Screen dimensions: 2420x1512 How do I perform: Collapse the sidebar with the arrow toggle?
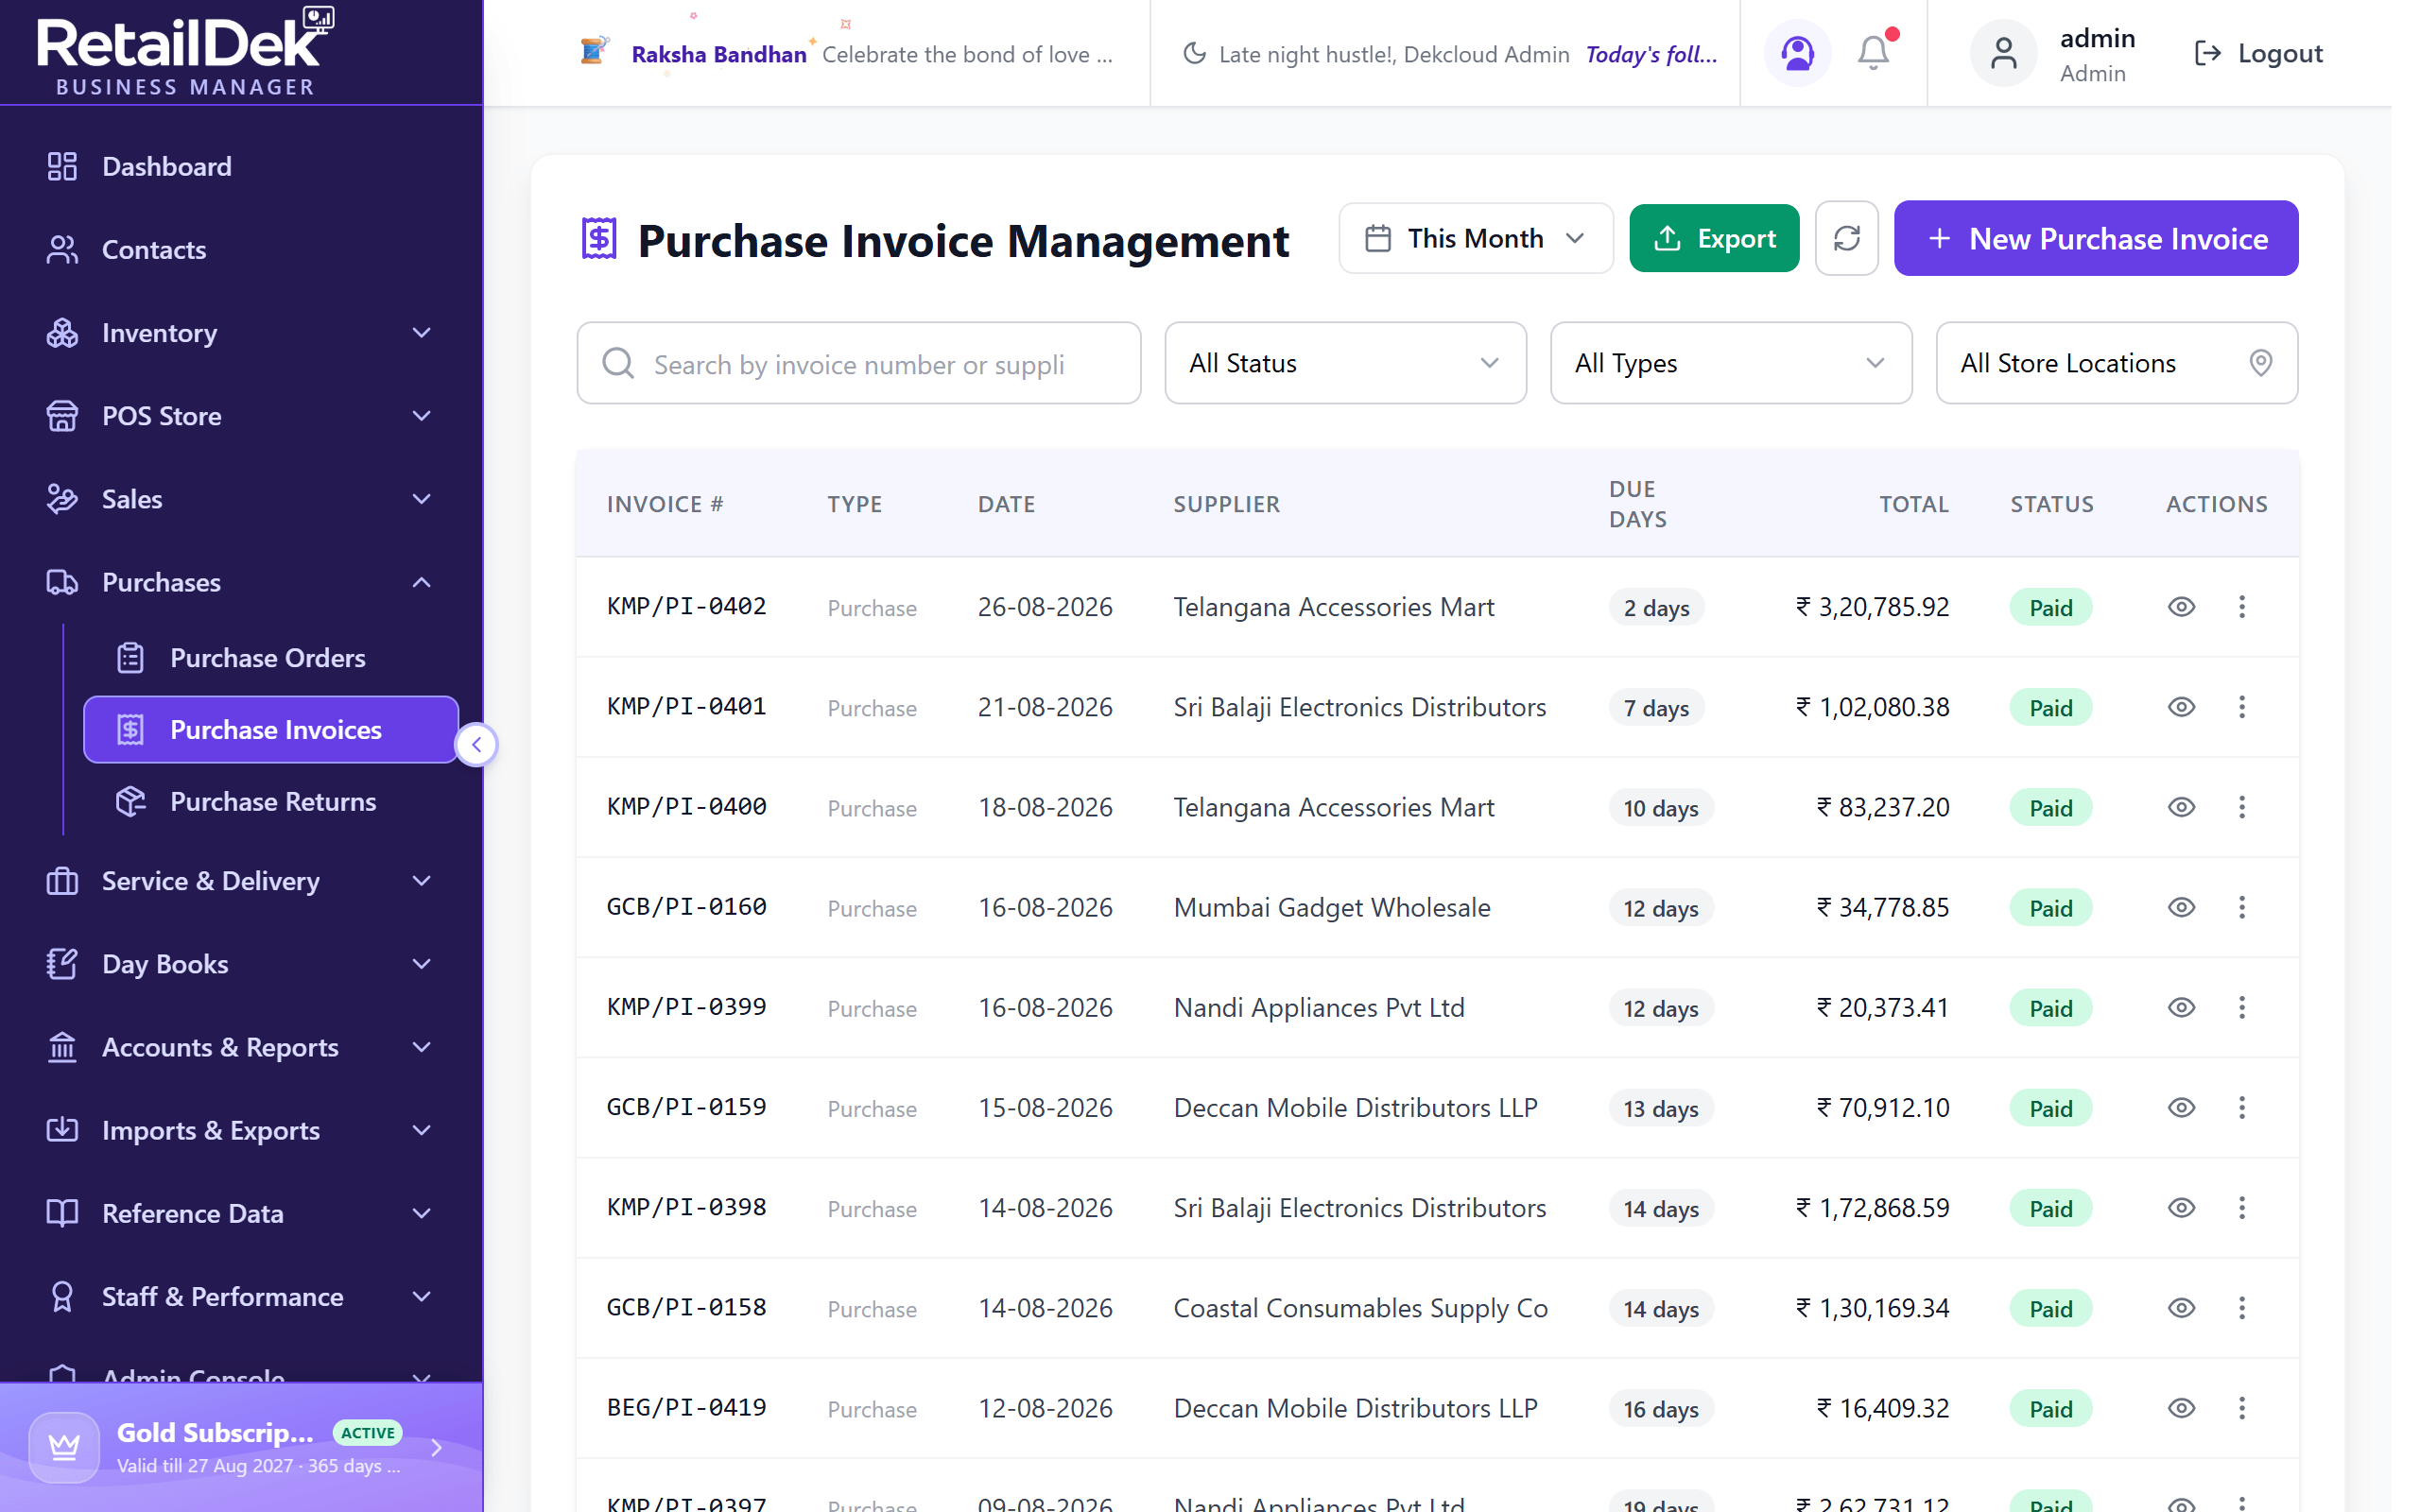tap(476, 744)
